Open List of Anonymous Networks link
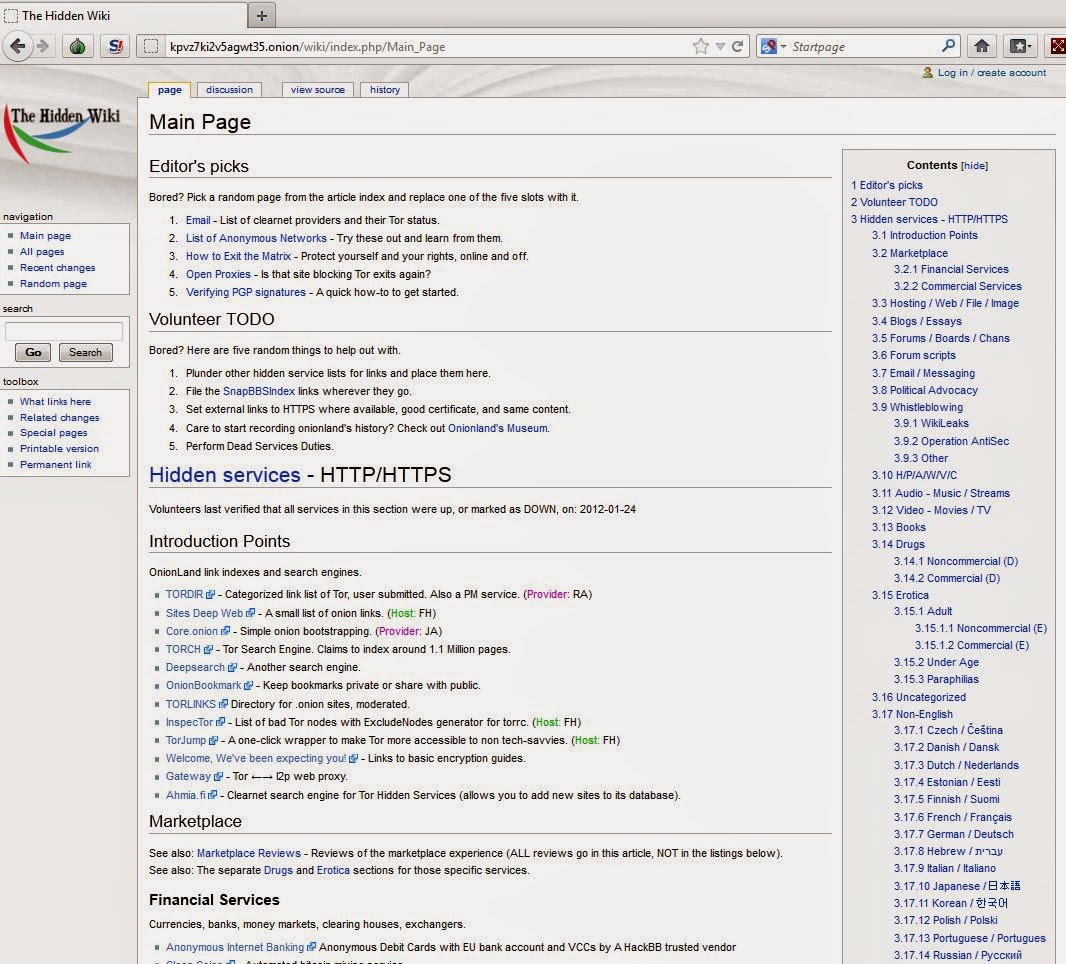 click(256, 239)
